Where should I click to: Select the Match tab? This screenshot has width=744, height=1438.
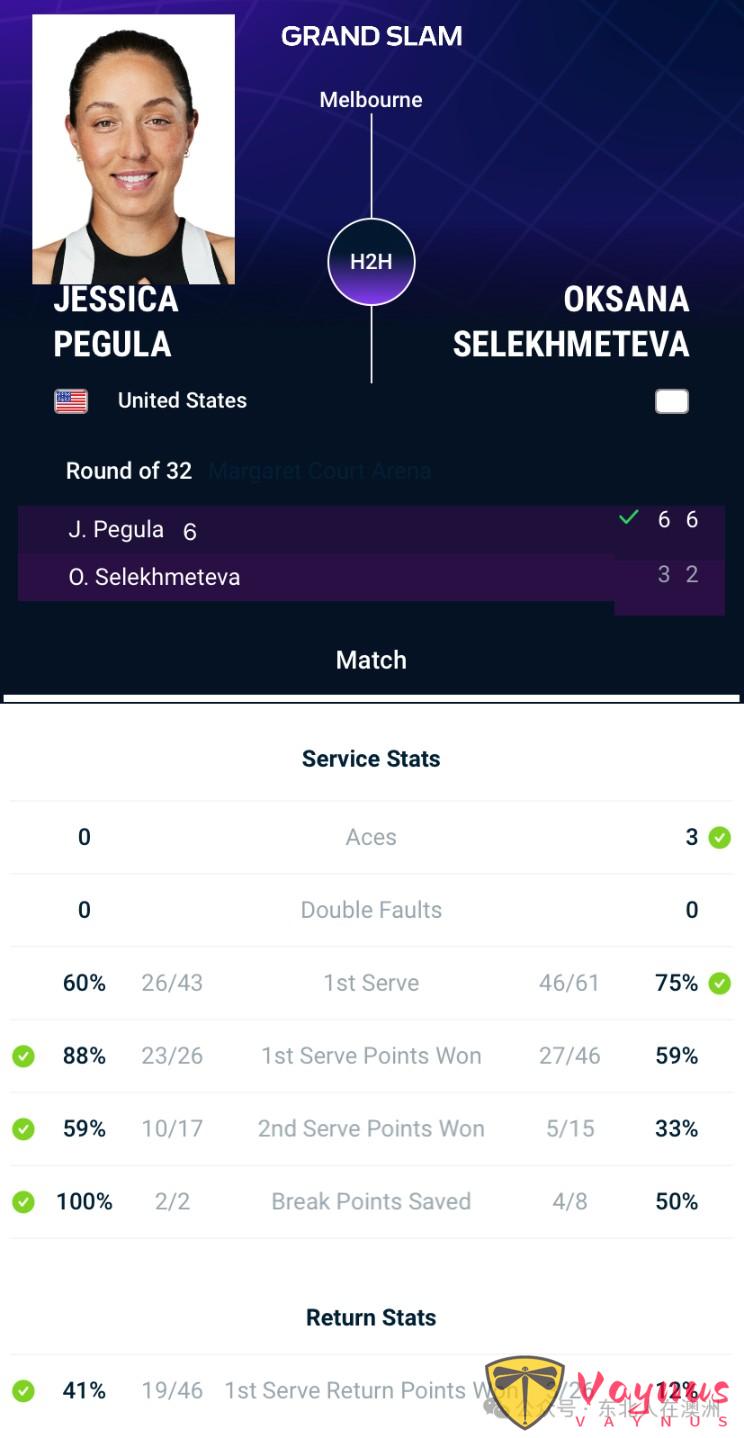pos(371,660)
